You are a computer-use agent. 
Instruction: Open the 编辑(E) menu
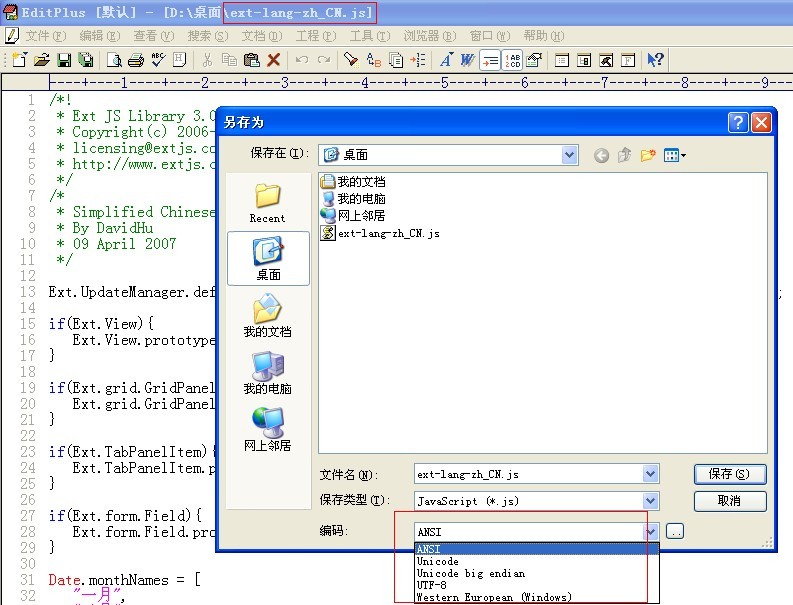100,35
